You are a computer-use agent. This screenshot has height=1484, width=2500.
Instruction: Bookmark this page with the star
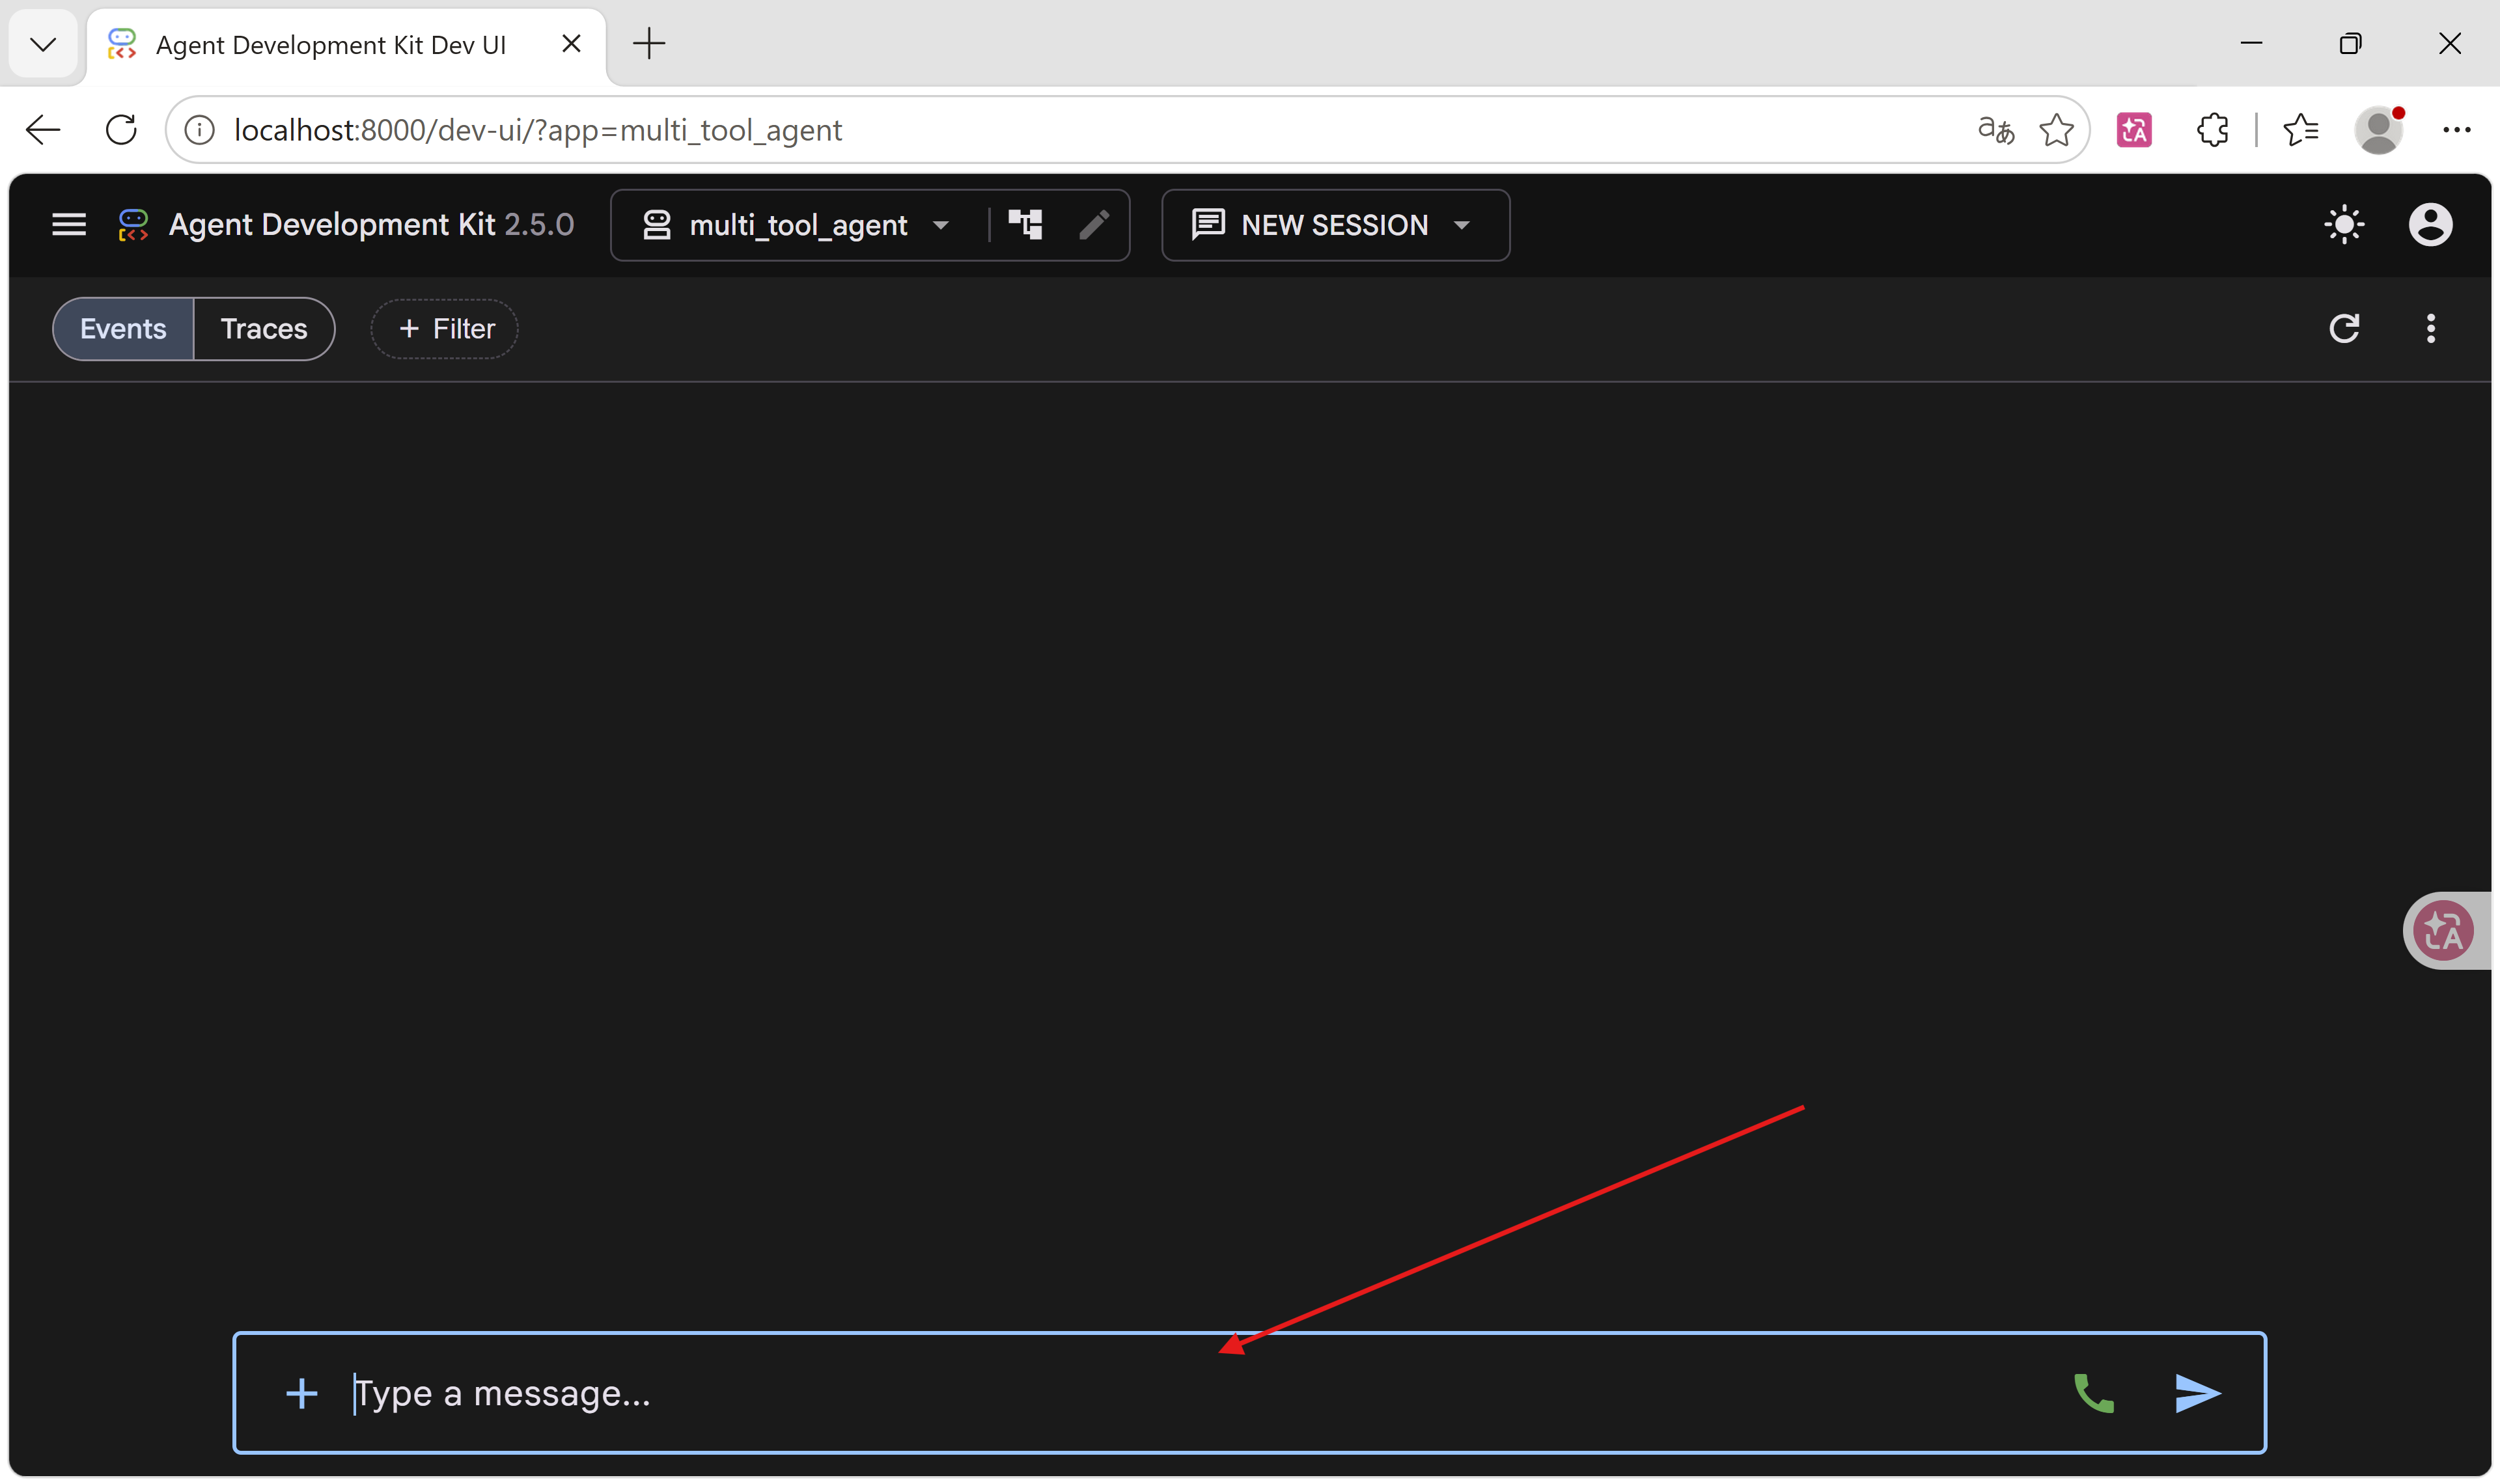pyautogui.click(x=2056, y=130)
